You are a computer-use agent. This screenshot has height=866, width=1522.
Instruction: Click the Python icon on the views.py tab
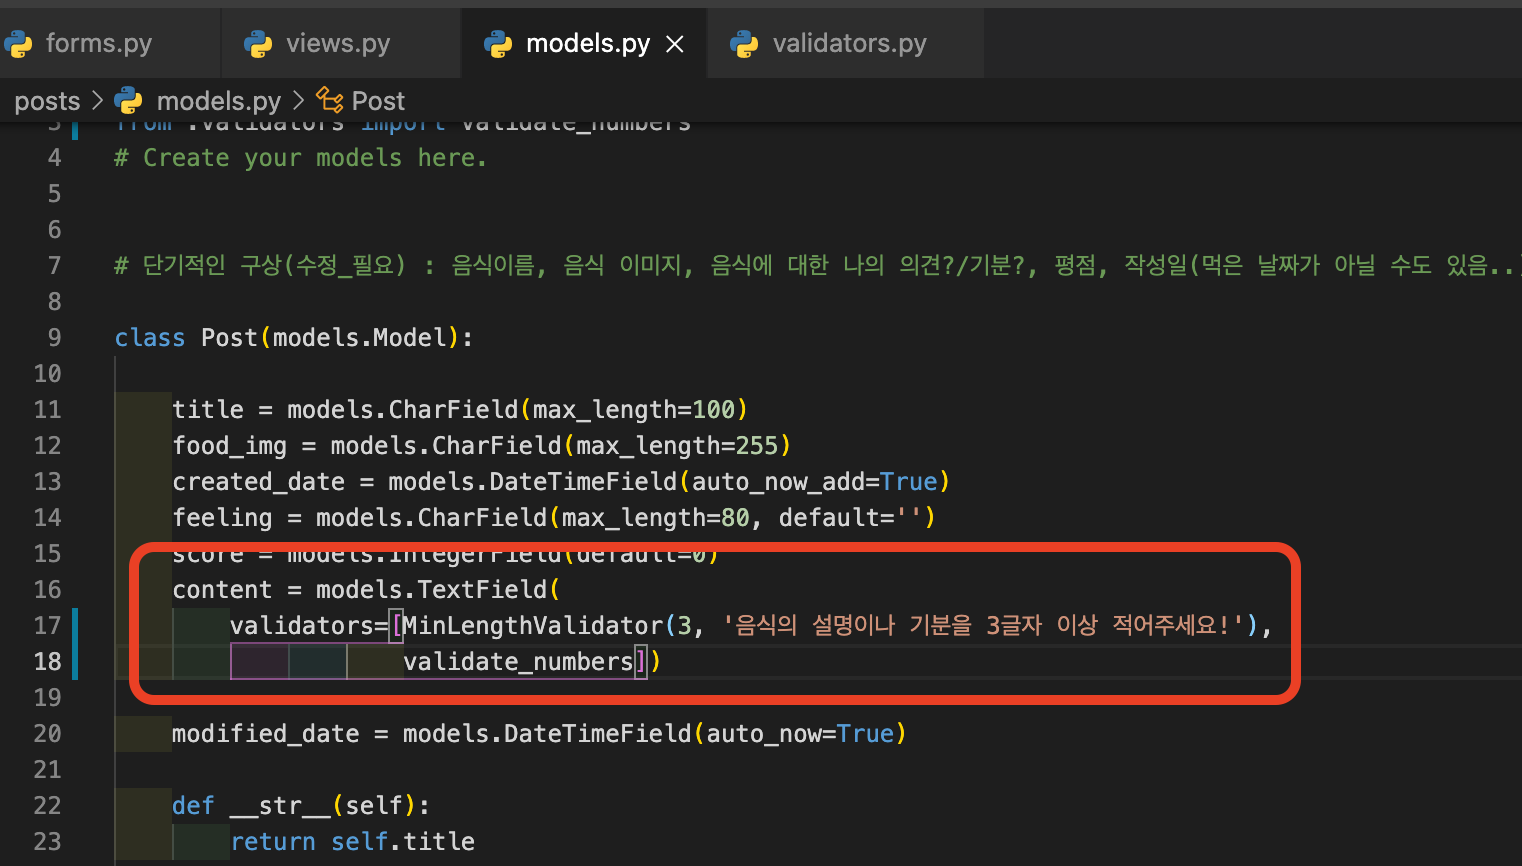coord(258,43)
